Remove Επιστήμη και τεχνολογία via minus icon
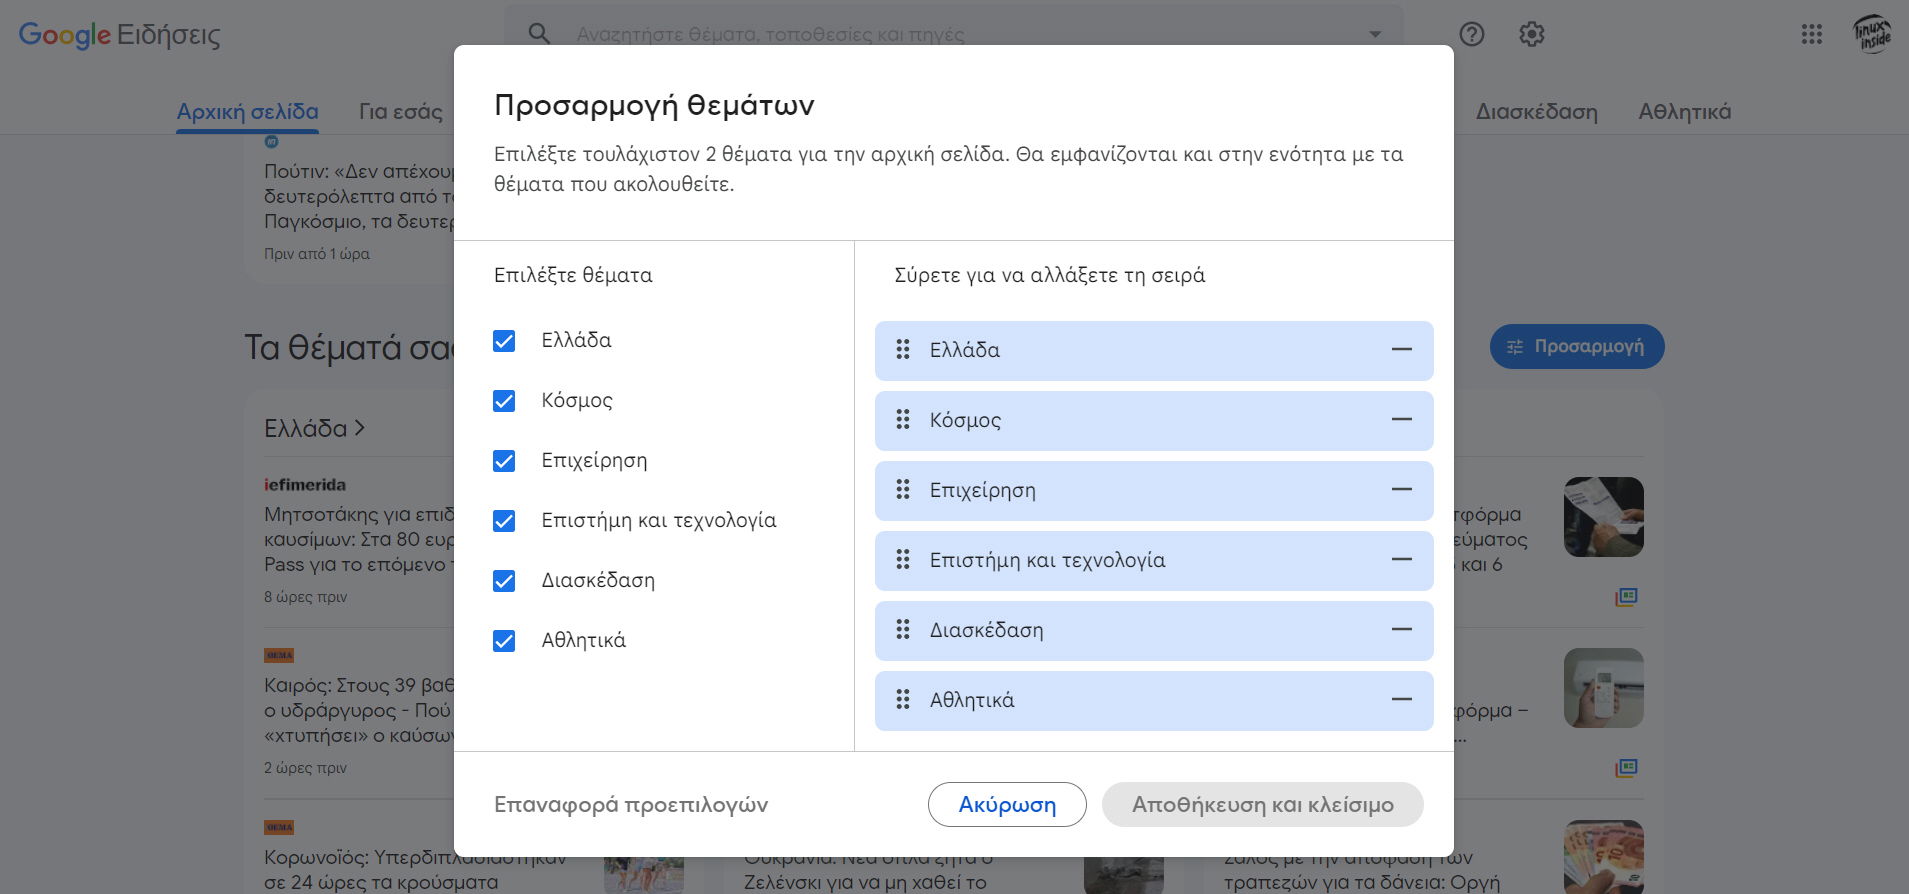1909x894 pixels. (x=1402, y=559)
